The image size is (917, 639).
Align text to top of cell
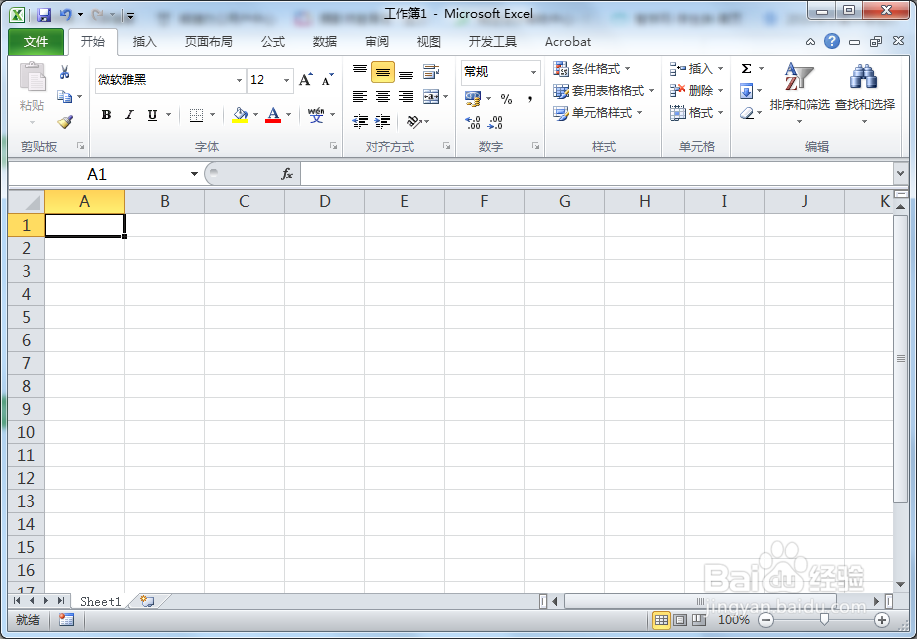point(360,72)
